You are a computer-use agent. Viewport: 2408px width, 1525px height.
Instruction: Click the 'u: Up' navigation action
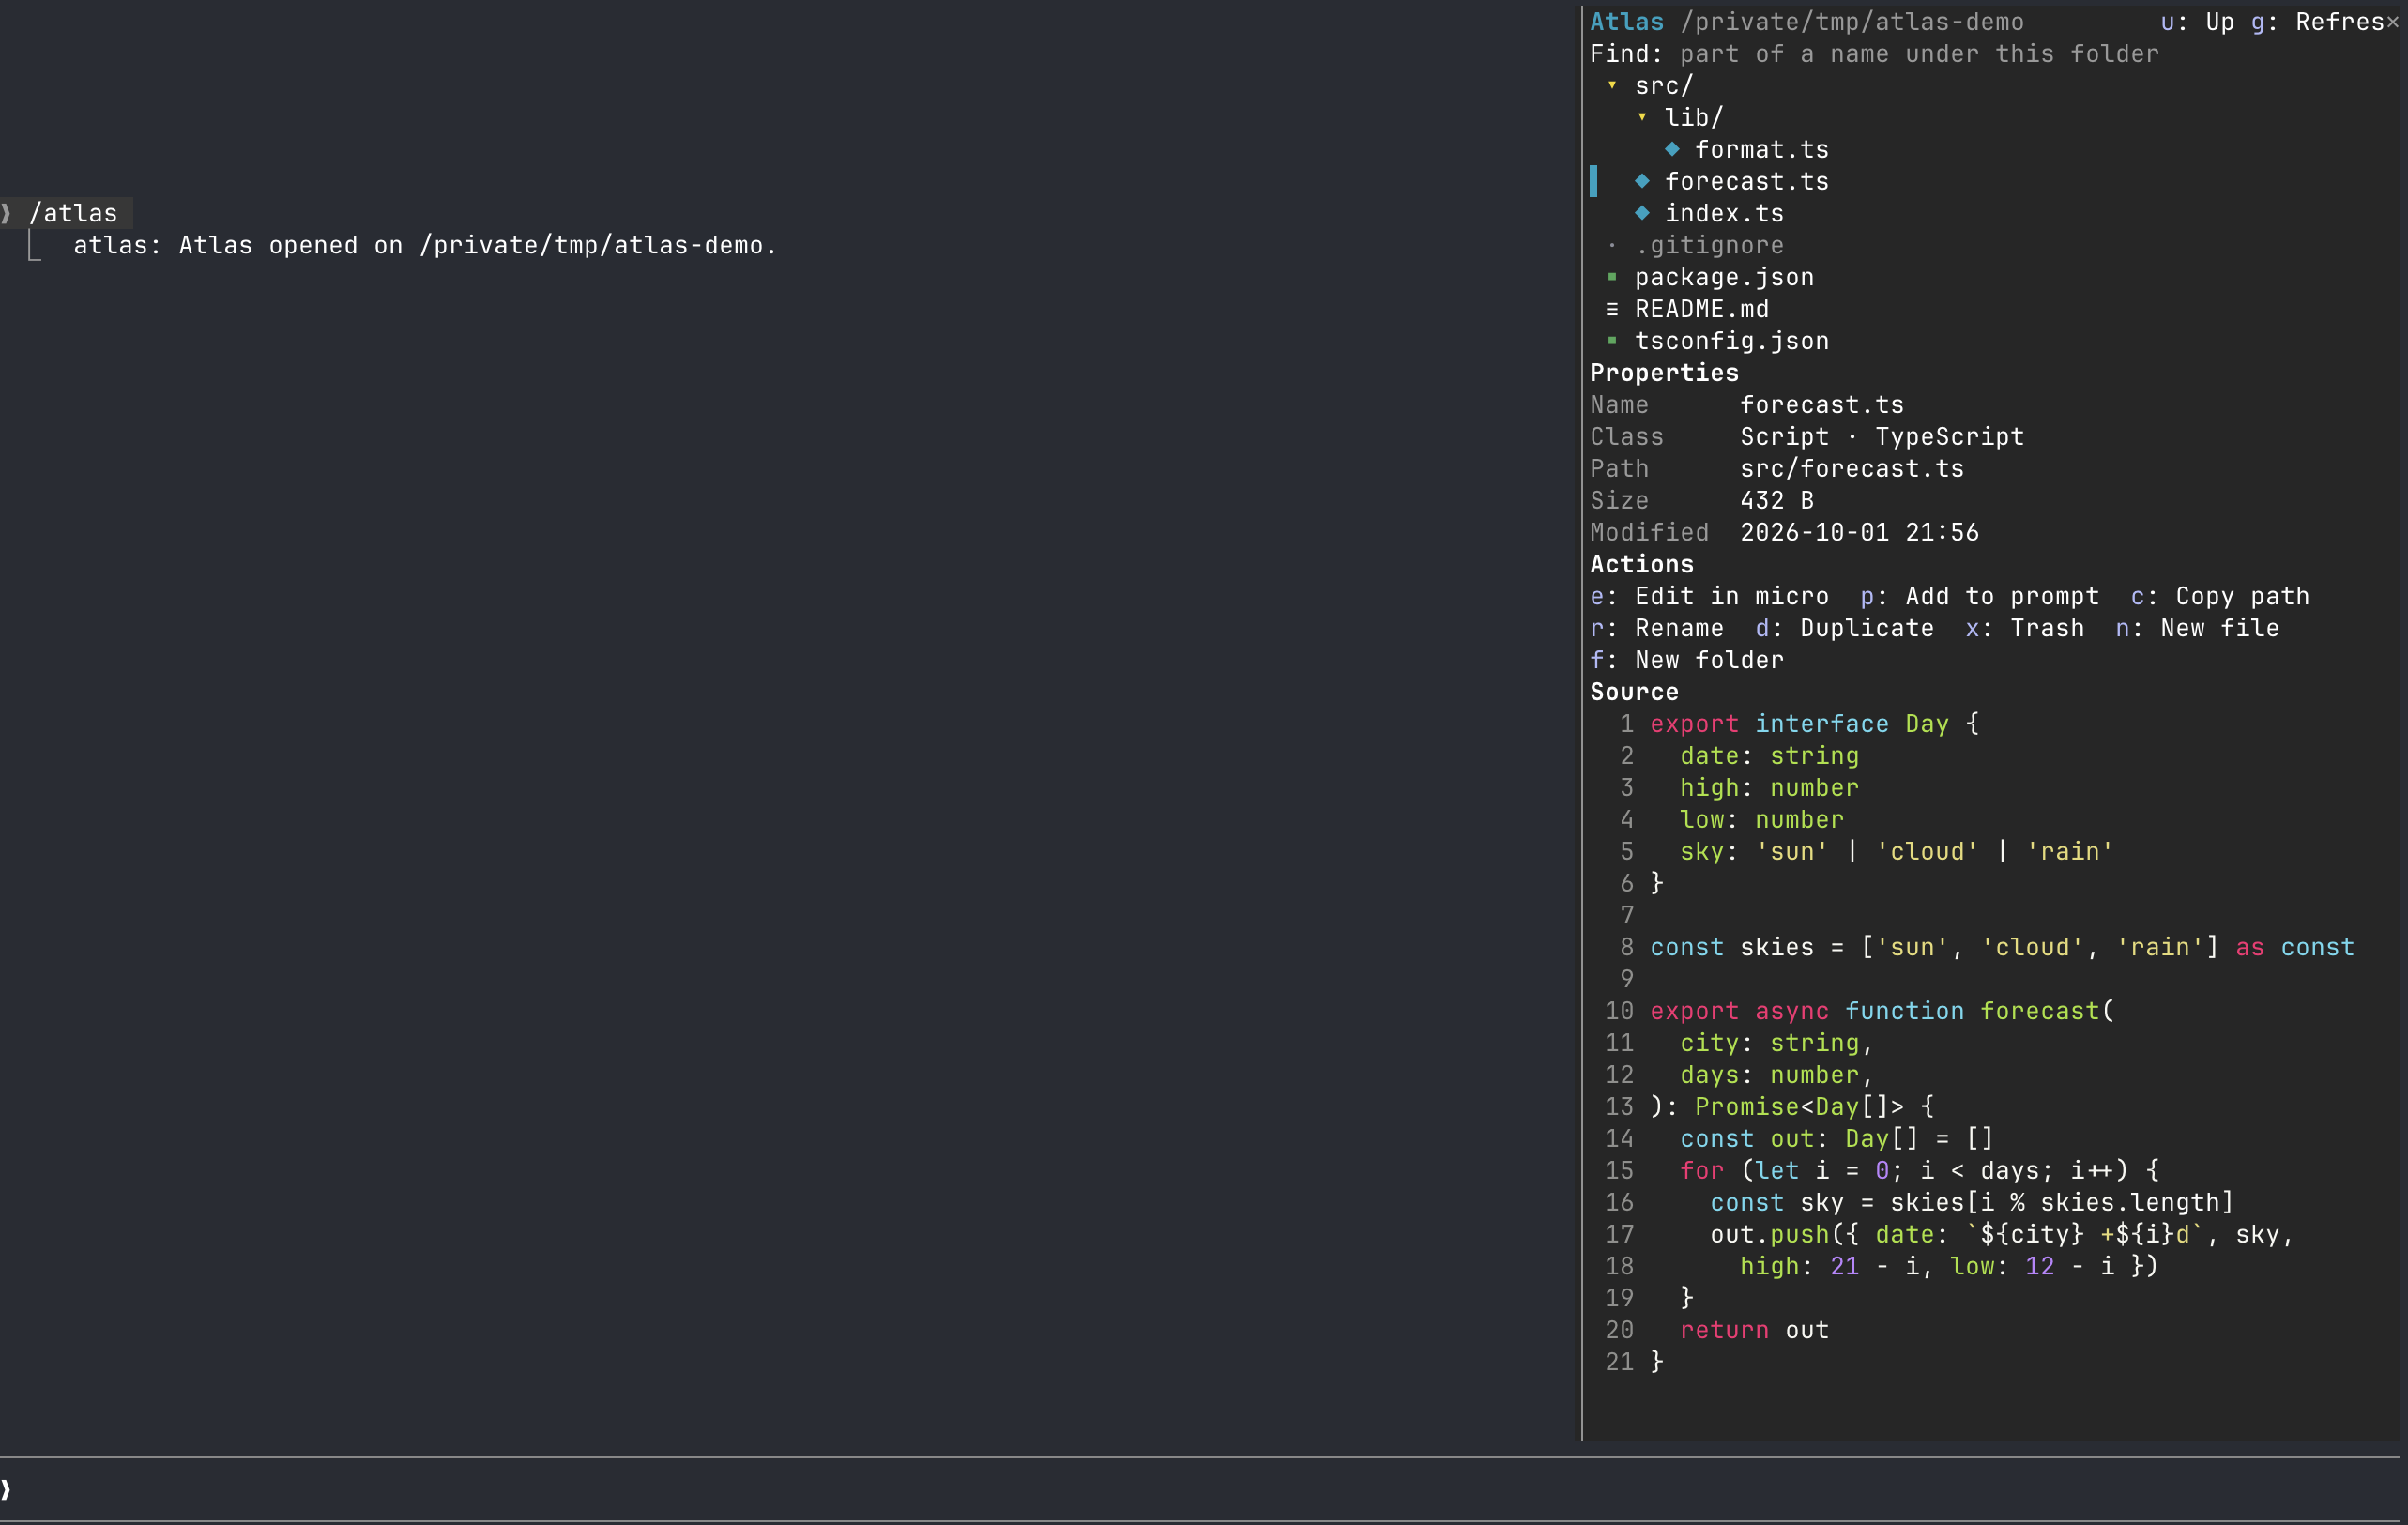tap(2197, 22)
